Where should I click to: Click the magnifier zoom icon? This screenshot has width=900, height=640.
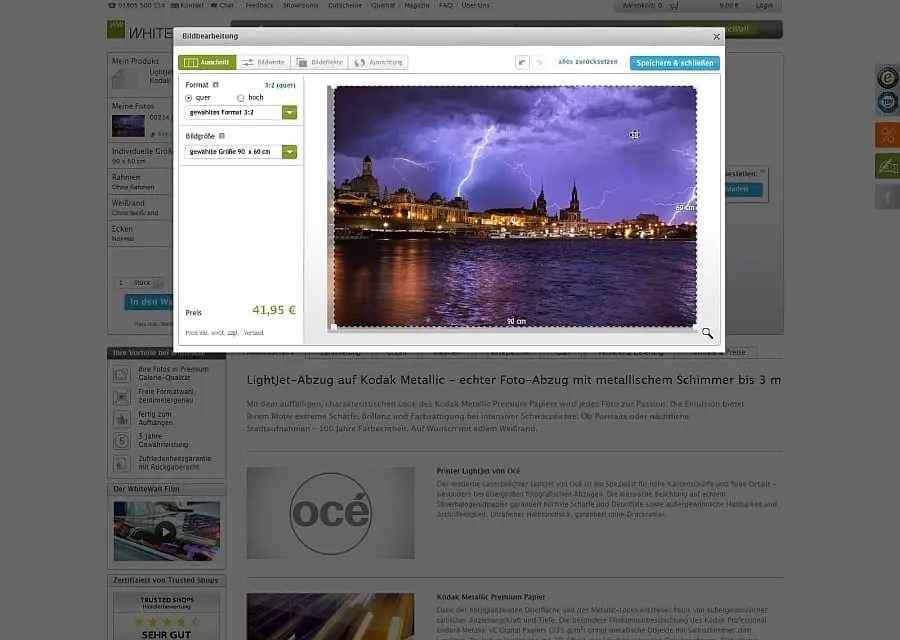point(707,333)
